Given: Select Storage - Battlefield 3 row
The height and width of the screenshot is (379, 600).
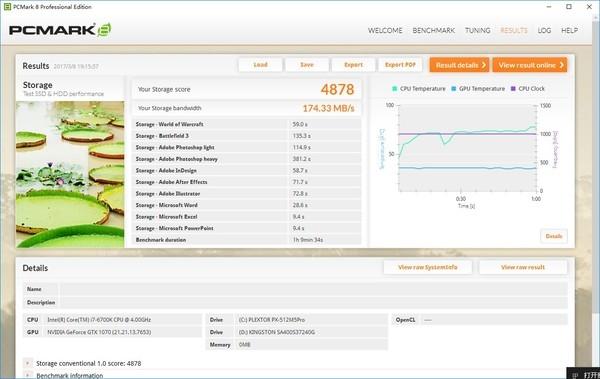Looking at the screenshot, I should (x=247, y=136).
